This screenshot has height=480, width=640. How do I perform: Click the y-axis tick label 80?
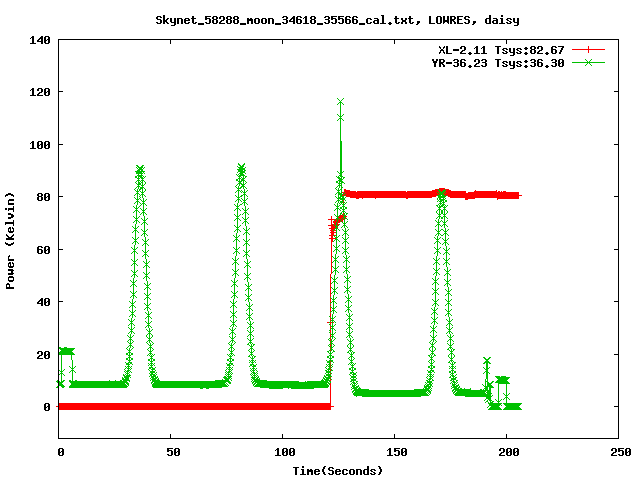[x=43, y=197]
